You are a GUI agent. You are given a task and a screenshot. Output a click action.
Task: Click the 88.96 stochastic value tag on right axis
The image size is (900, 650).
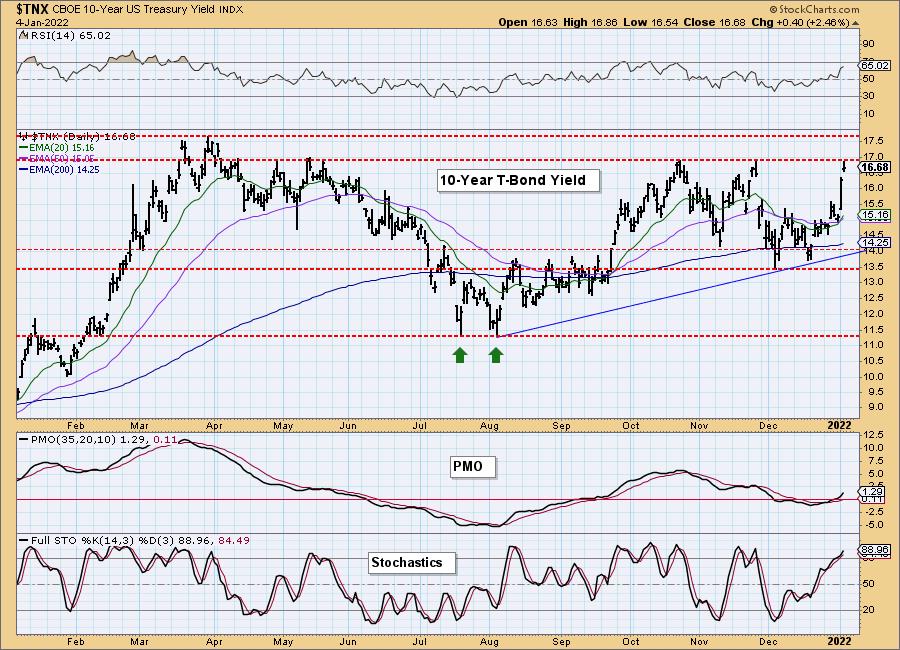click(875, 550)
